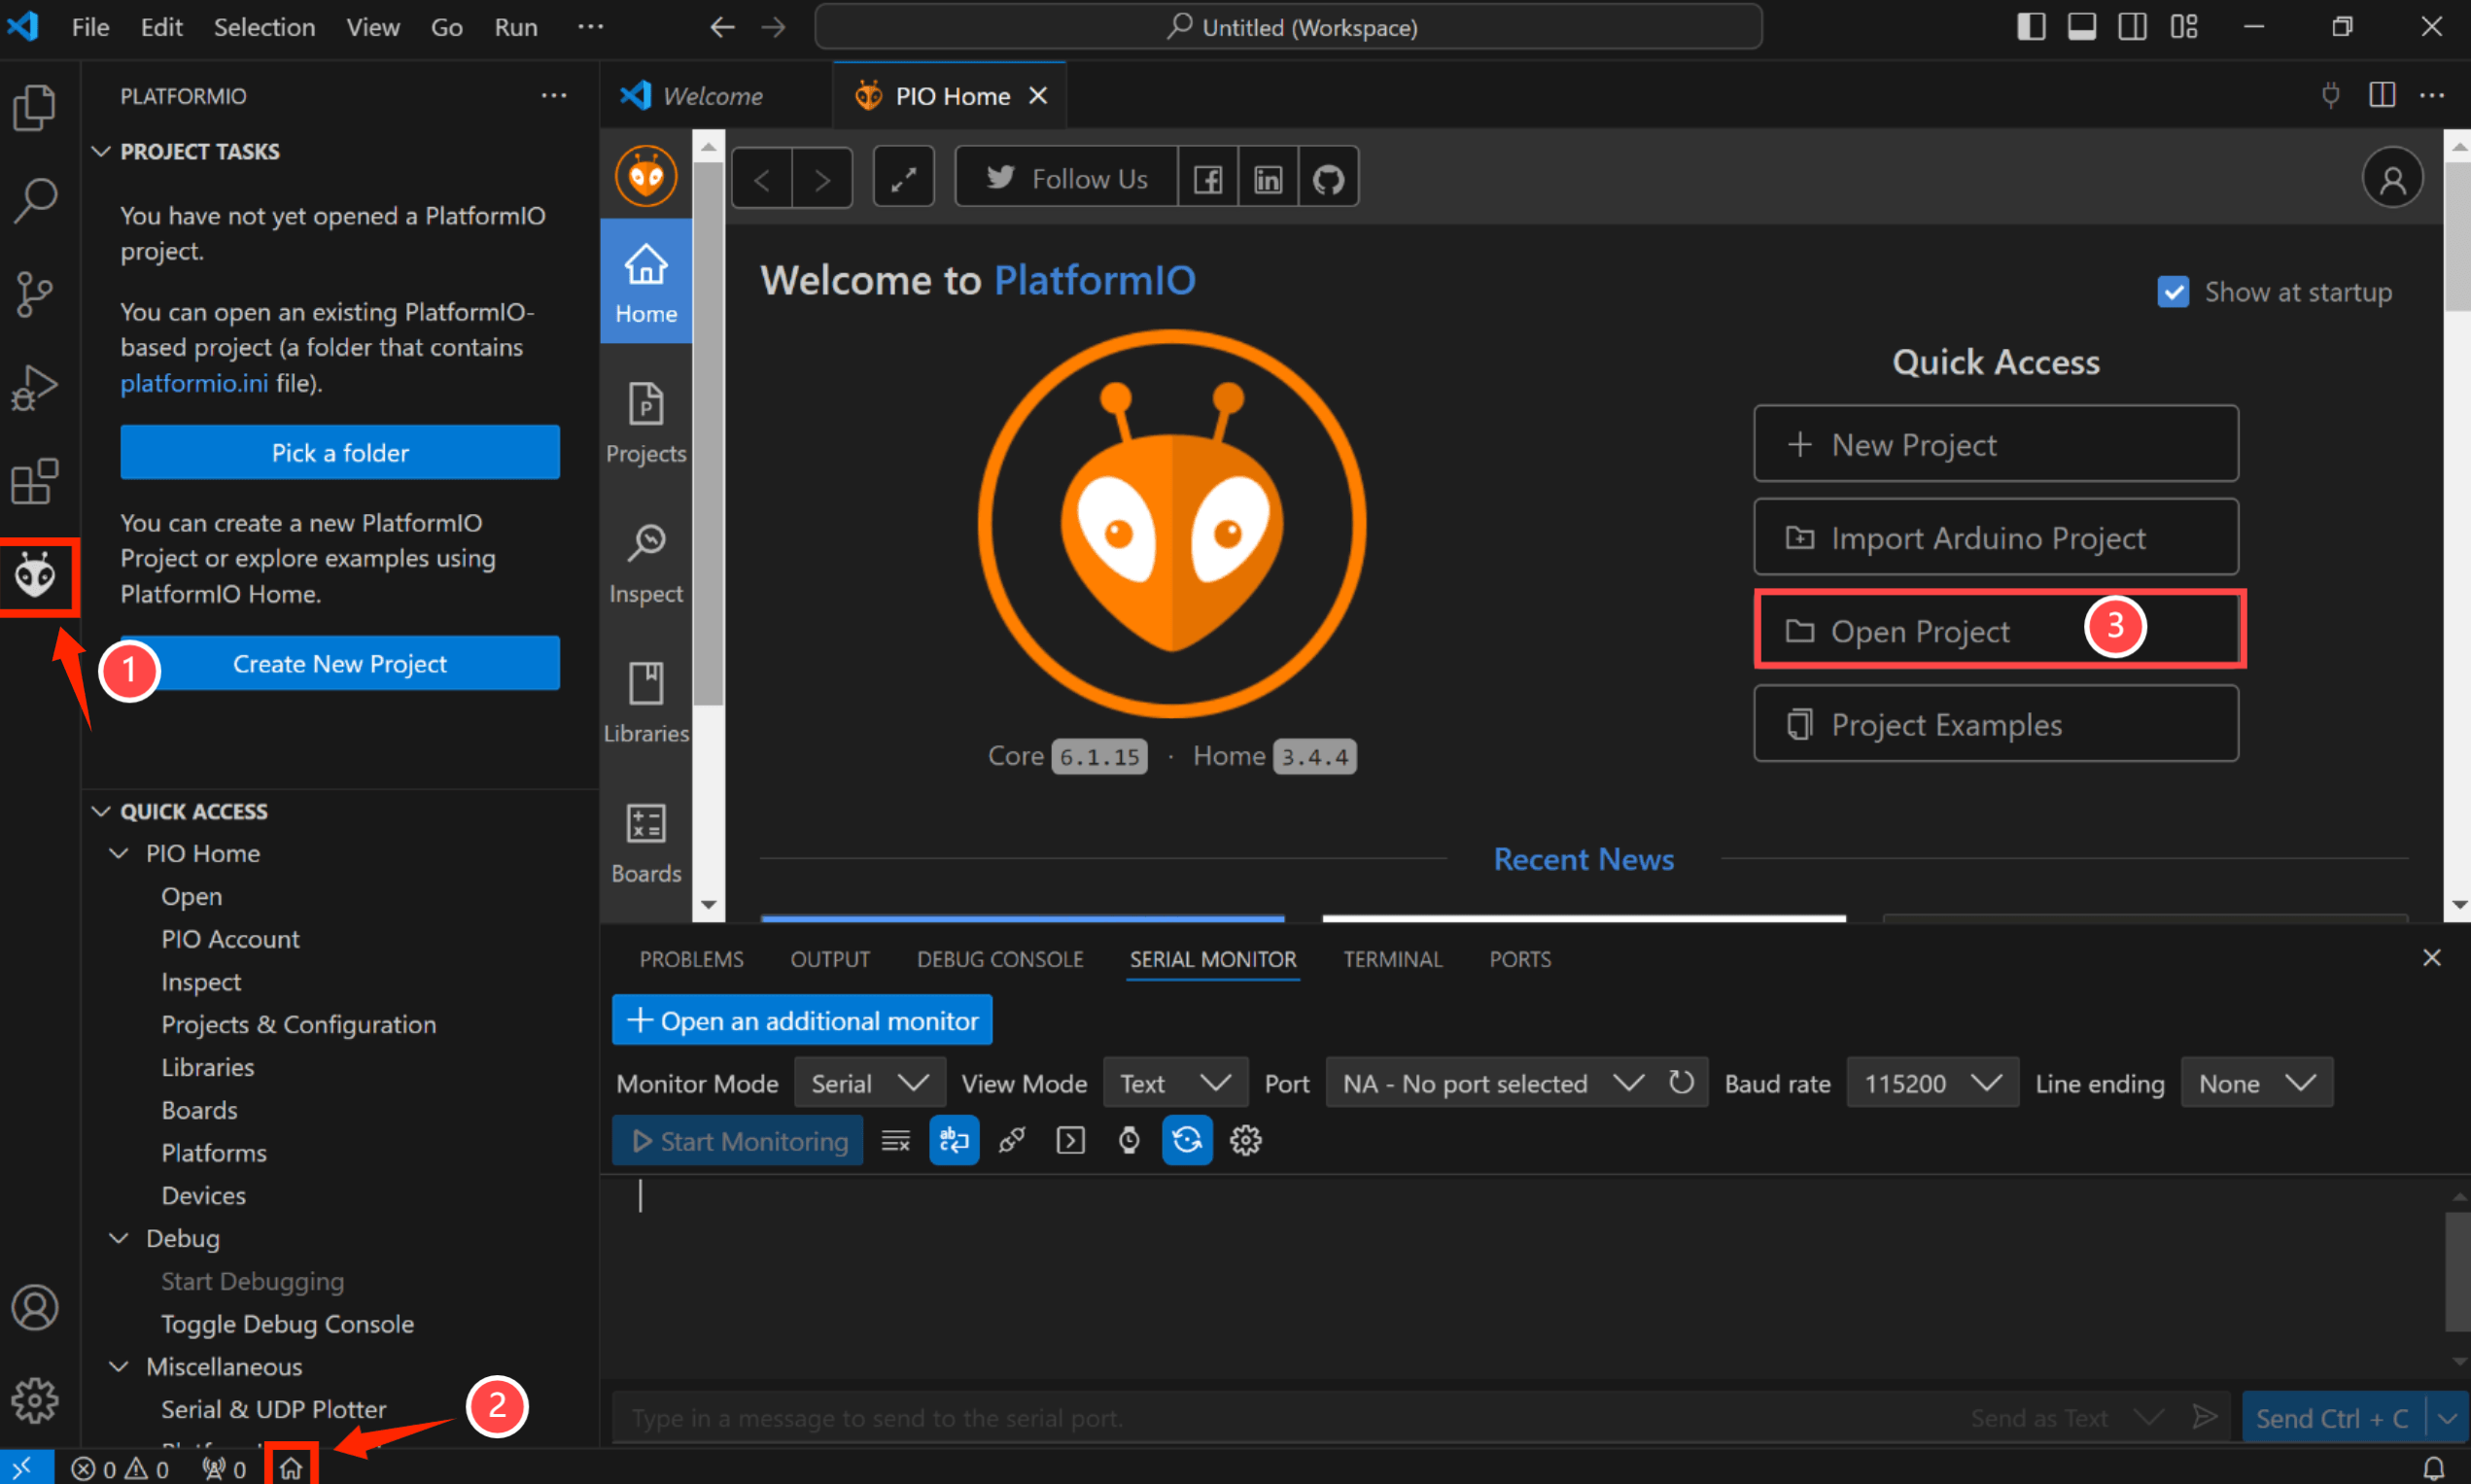Toggle the DTR/RTS plug icon in serial monitor
Screen dimensions: 2471x1484
pyautogui.click(x=1012, y=1140)
